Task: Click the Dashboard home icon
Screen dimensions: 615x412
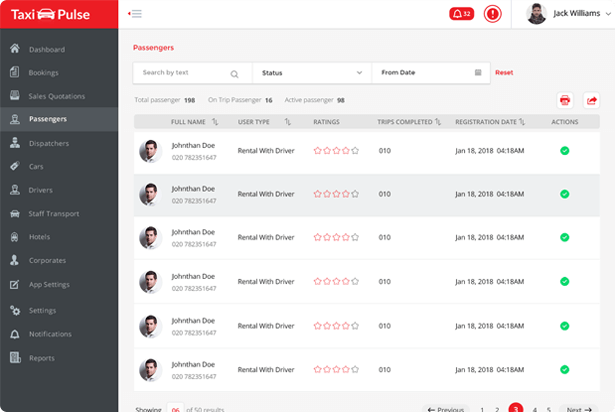Action: pos(15,49)
